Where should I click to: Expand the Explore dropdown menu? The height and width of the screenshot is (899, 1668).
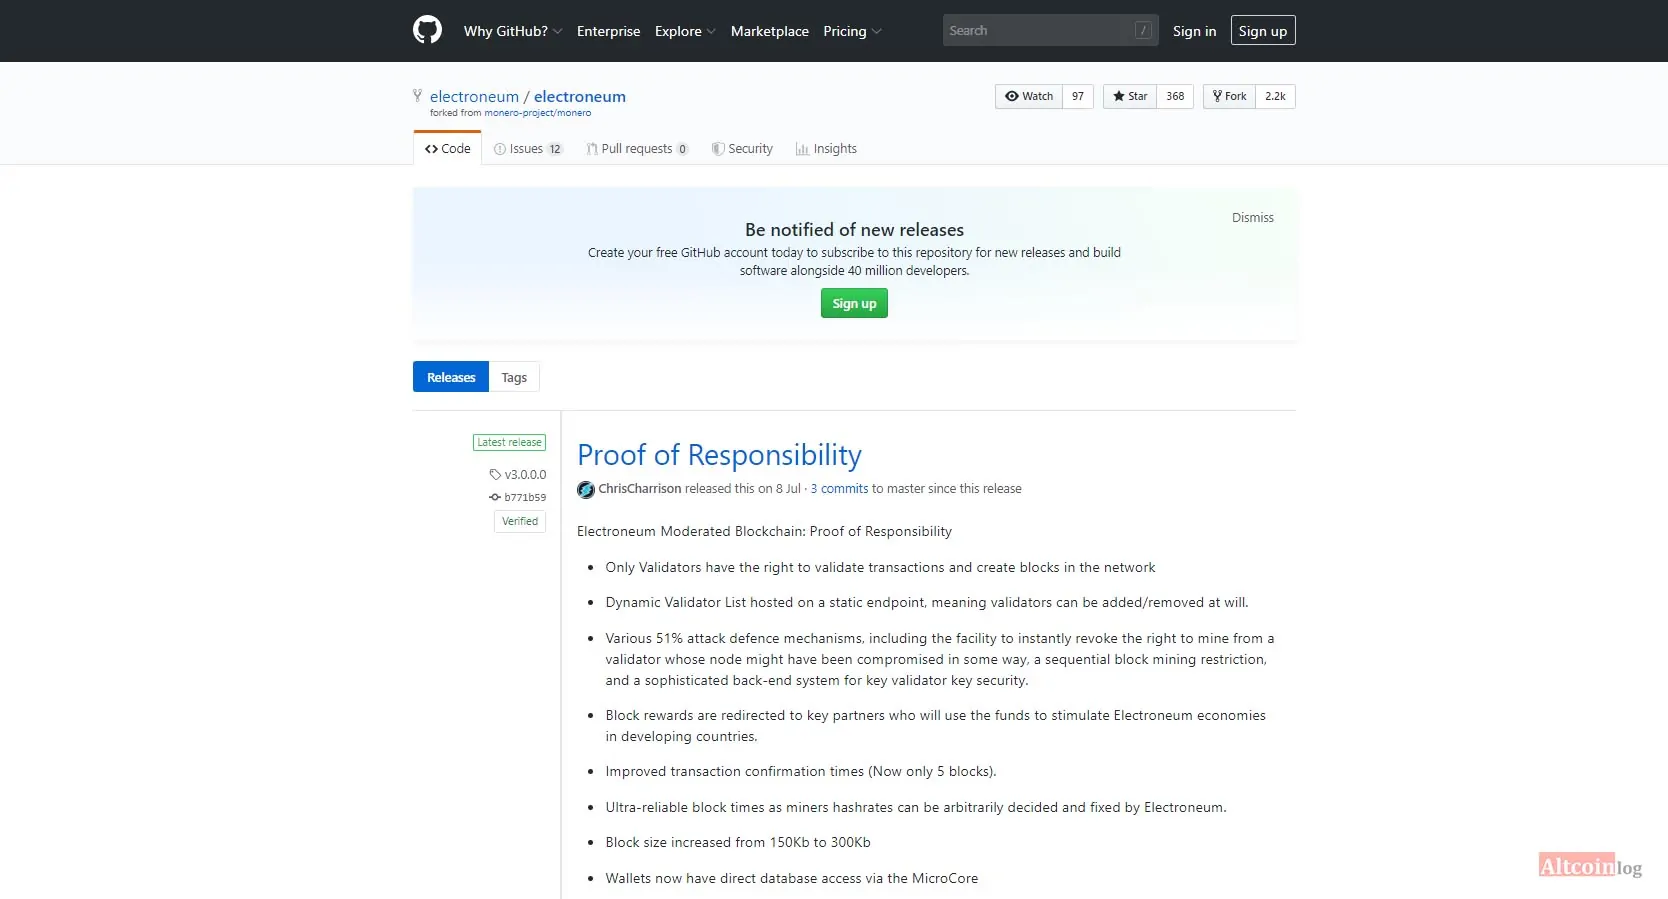[x=685, y=31]
